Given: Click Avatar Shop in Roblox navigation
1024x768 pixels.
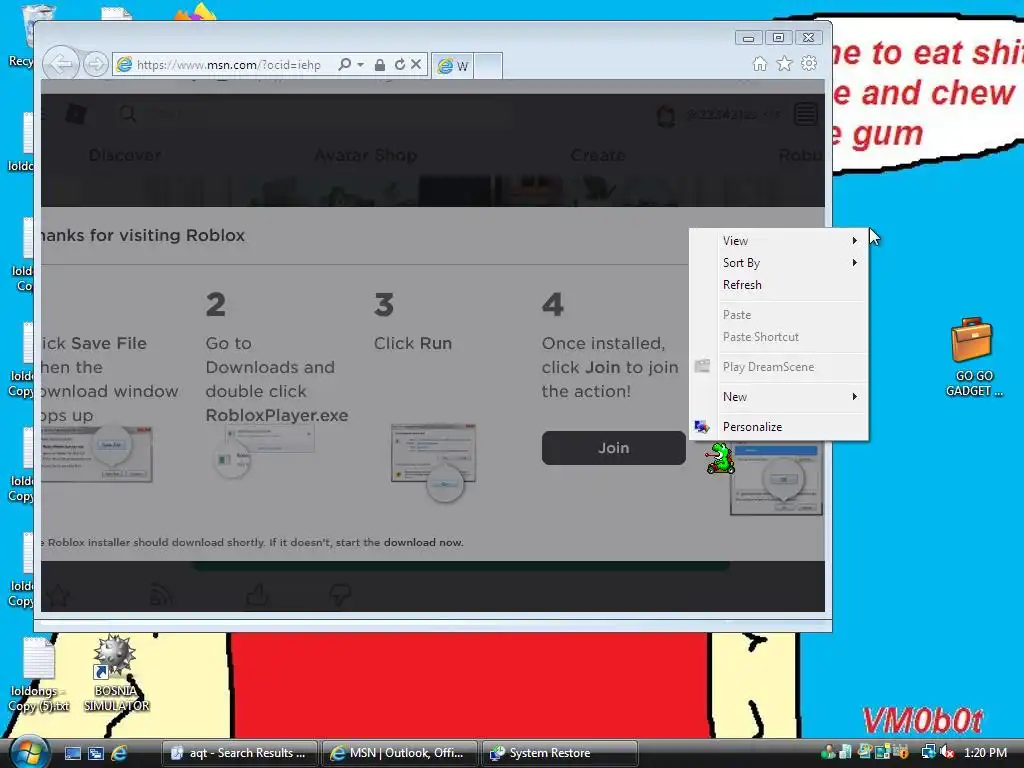Looking at the screenshot, I should (x=366, y=155).
